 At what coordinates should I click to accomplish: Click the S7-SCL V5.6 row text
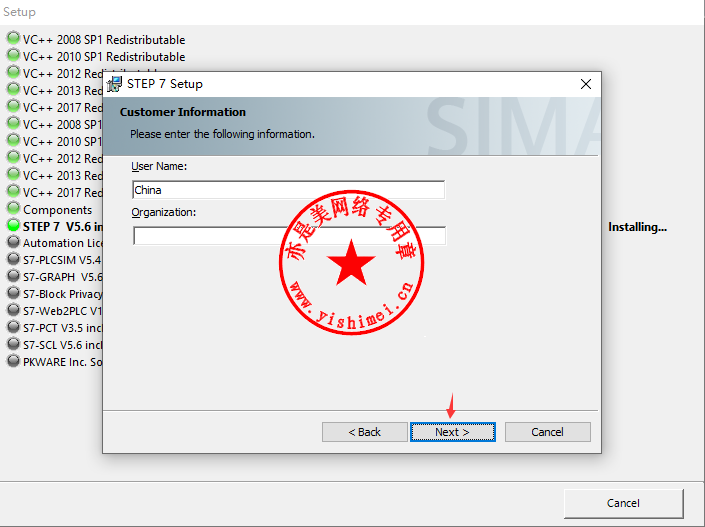coord(63,345)
